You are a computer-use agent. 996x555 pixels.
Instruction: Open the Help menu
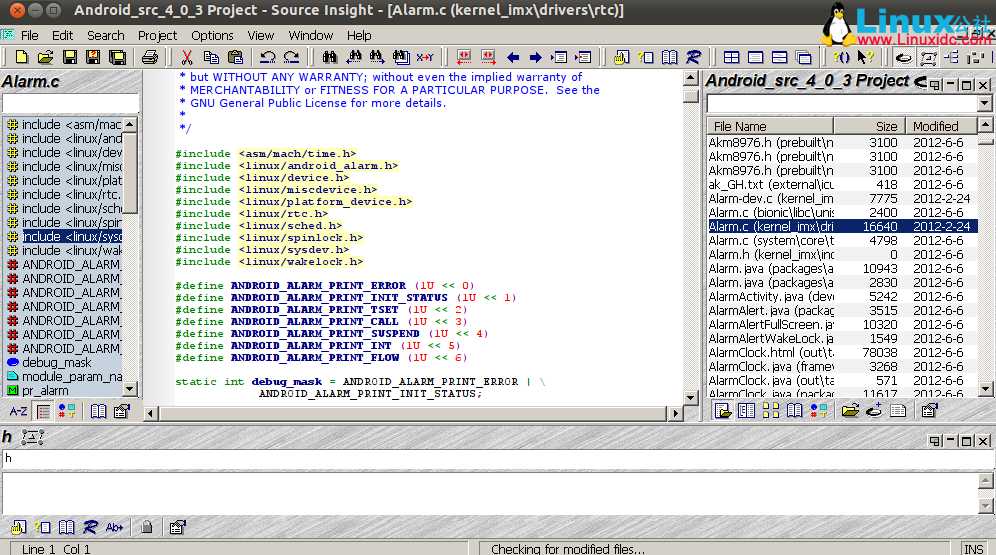point(359,36)
